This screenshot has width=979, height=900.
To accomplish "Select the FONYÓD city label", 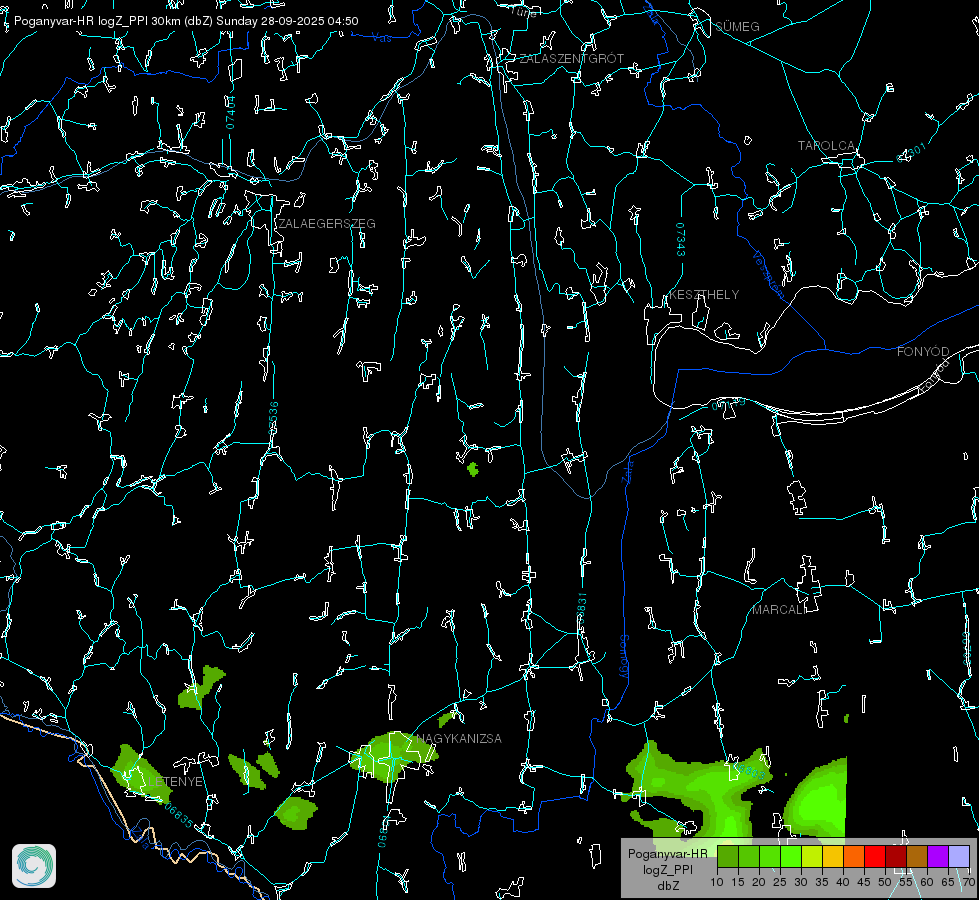I will (923, 352).
